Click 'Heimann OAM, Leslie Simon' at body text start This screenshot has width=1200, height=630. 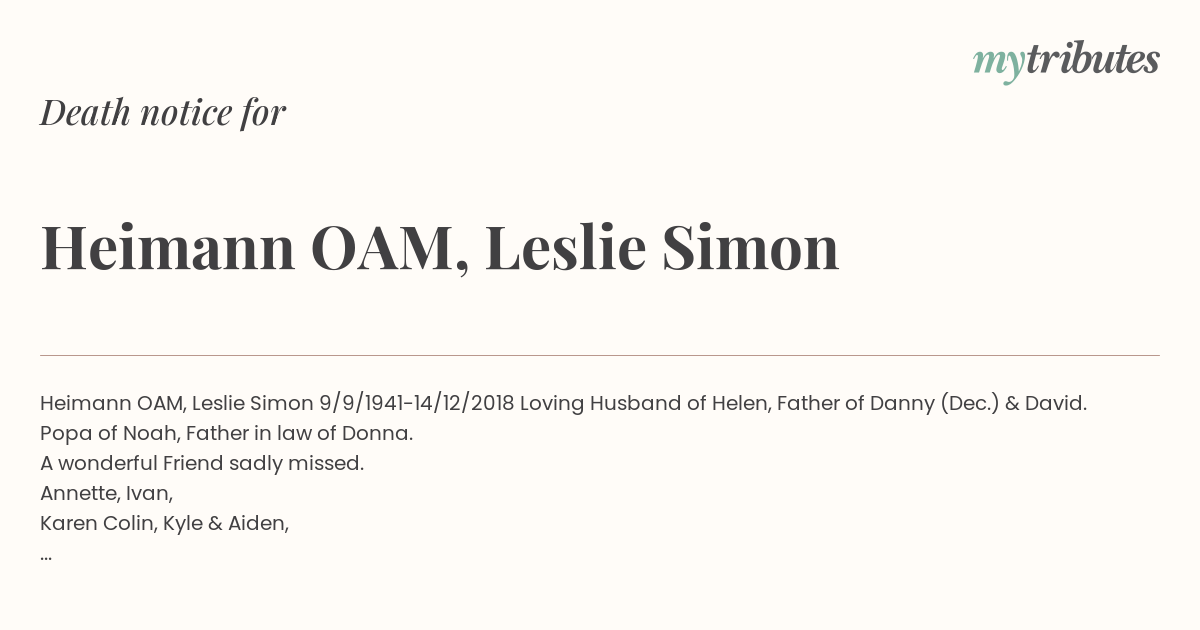pos(177,404)
